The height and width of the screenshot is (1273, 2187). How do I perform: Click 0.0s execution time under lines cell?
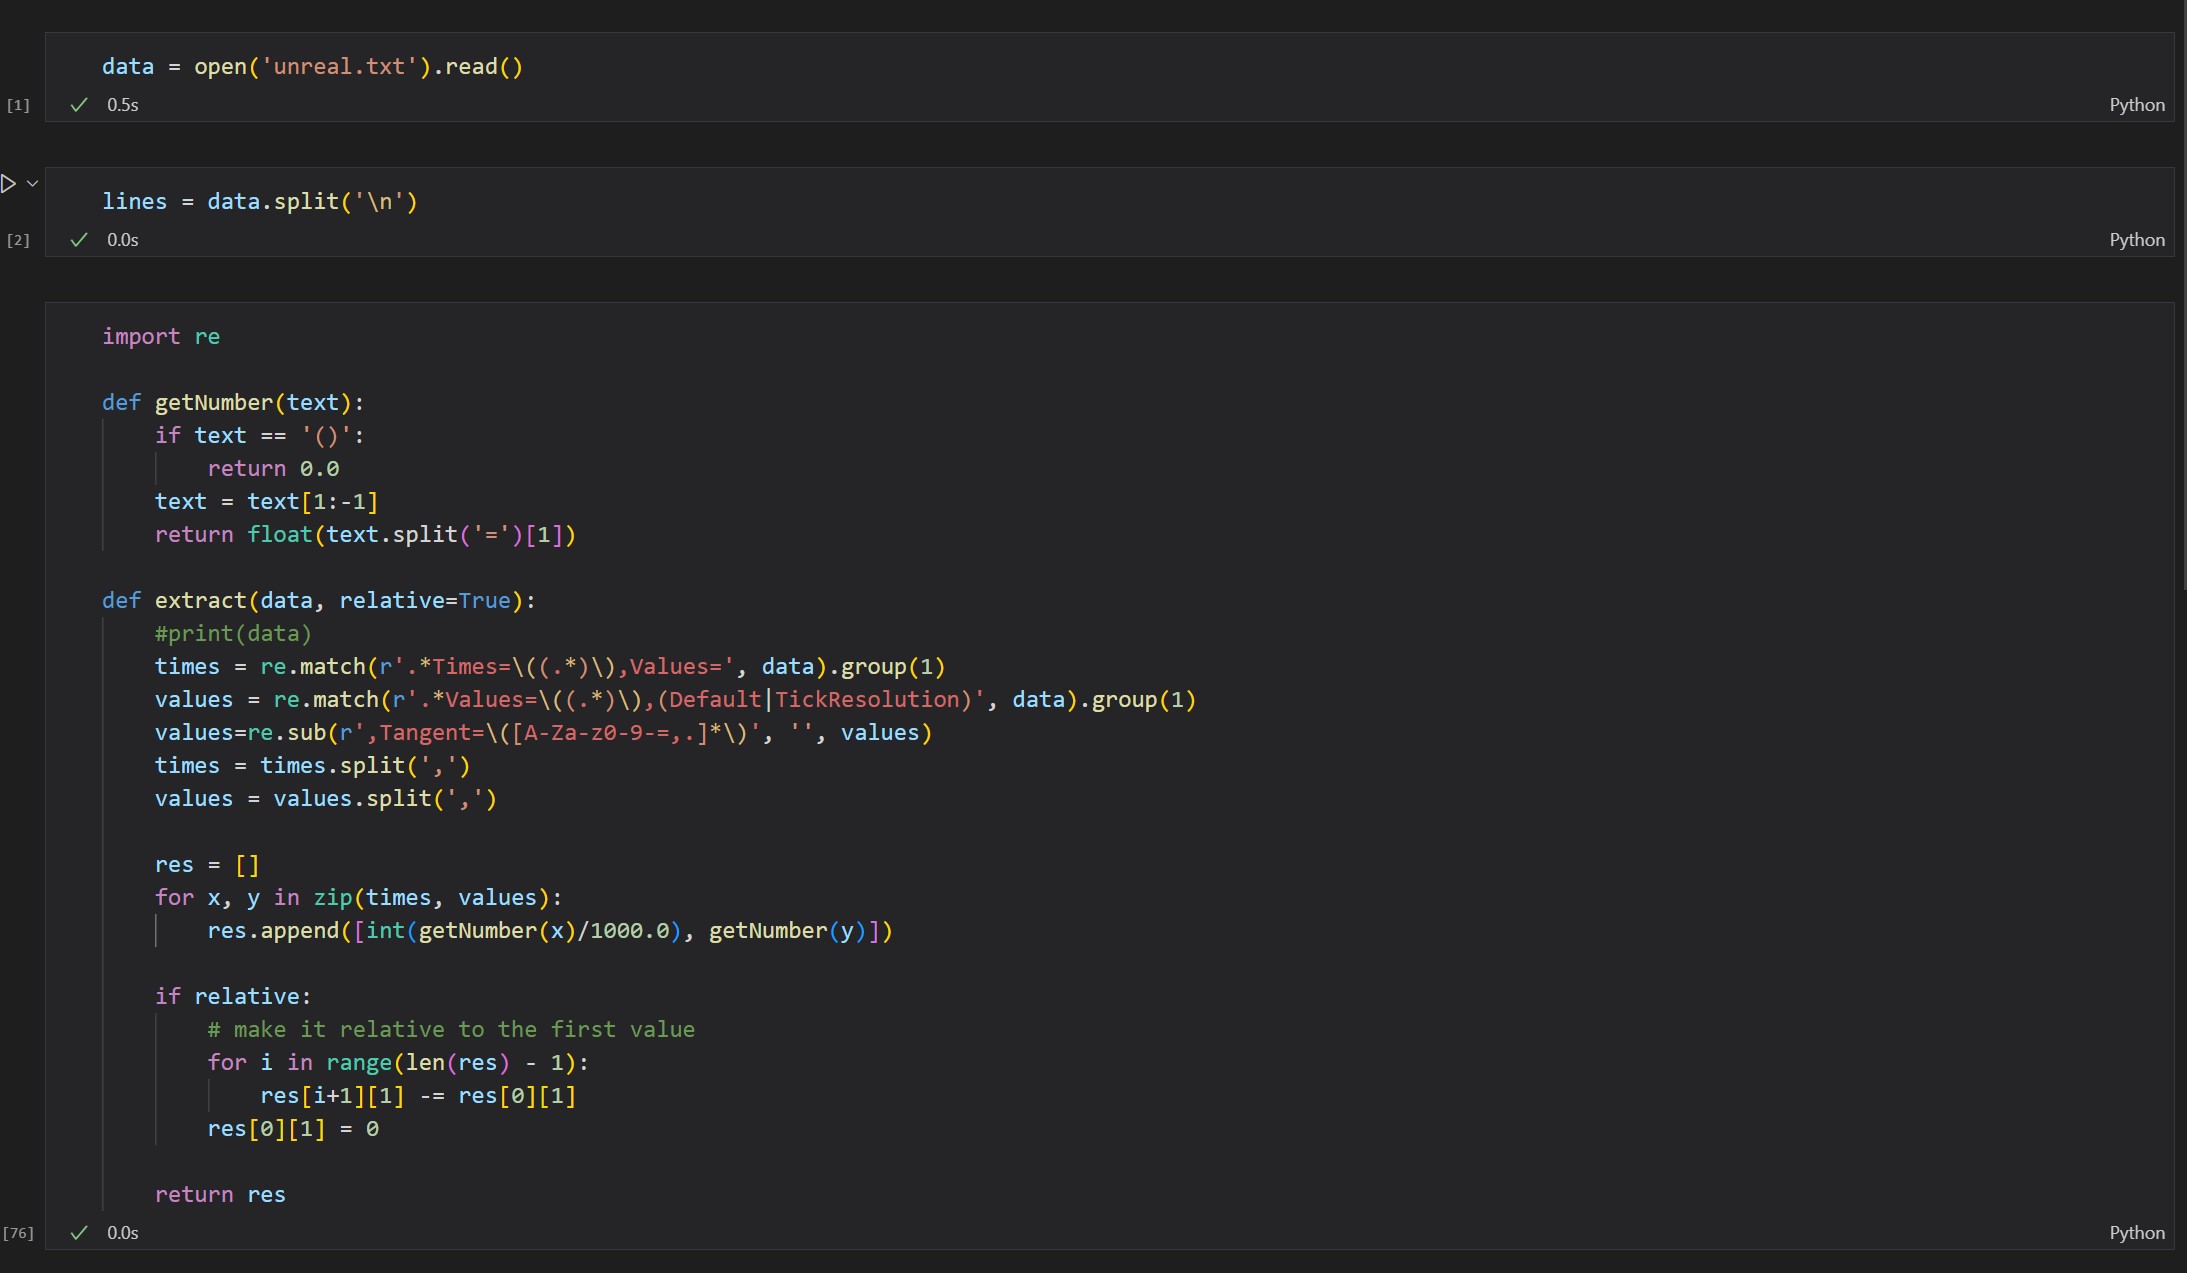123,240
